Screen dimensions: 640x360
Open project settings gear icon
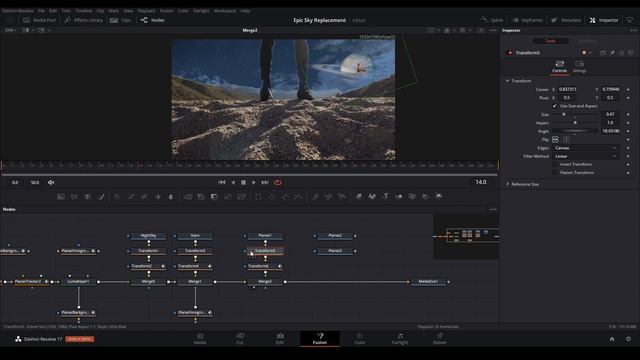coord(628,339)
